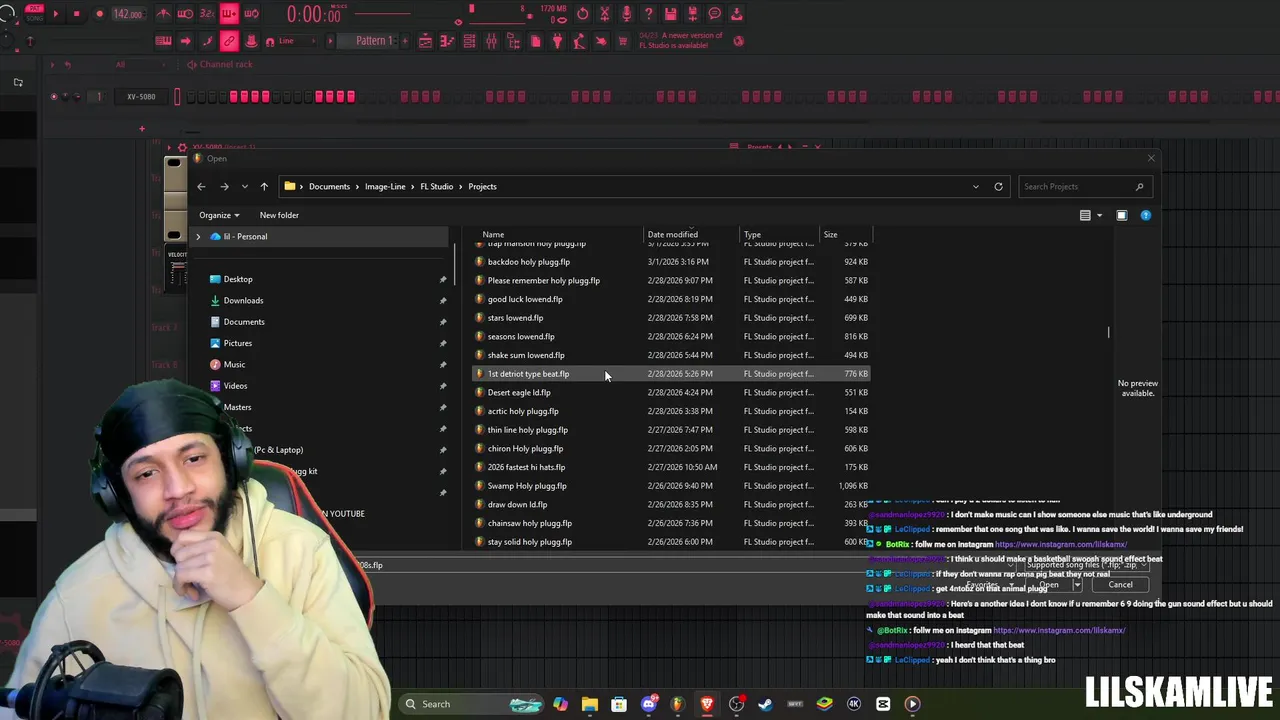Viewport: 1280px width, 720px height.
Task: Toggle the highlighted link/multilink controllers button
Action: (x=229, y=41)
